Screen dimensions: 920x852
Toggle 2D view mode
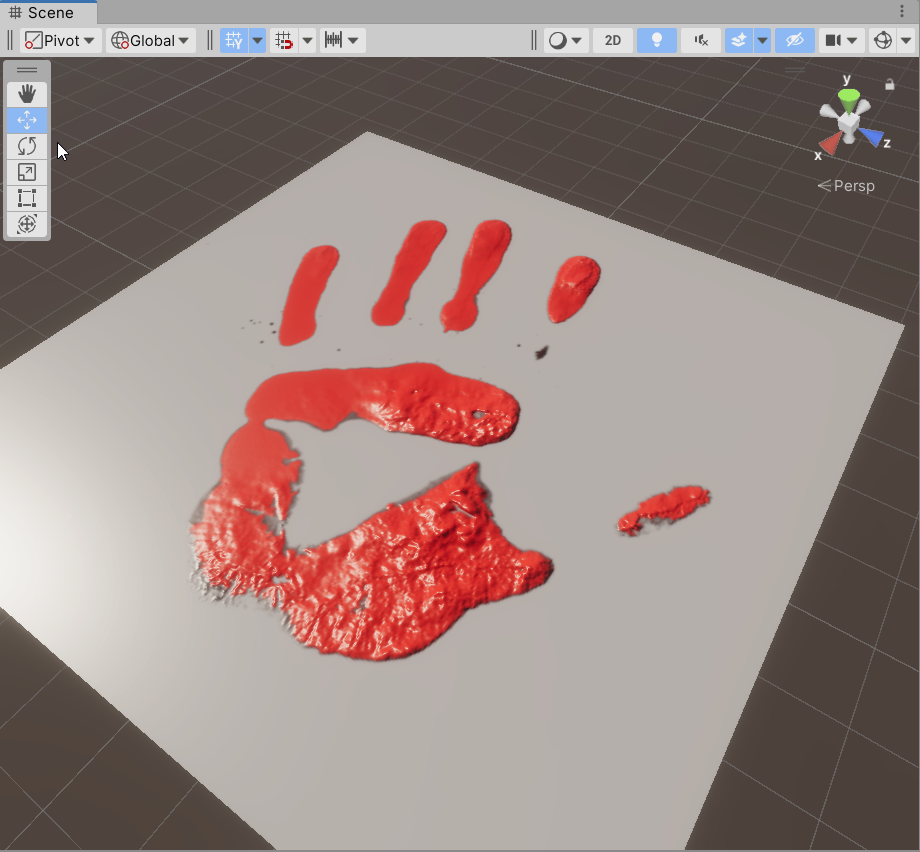(613, 40)
